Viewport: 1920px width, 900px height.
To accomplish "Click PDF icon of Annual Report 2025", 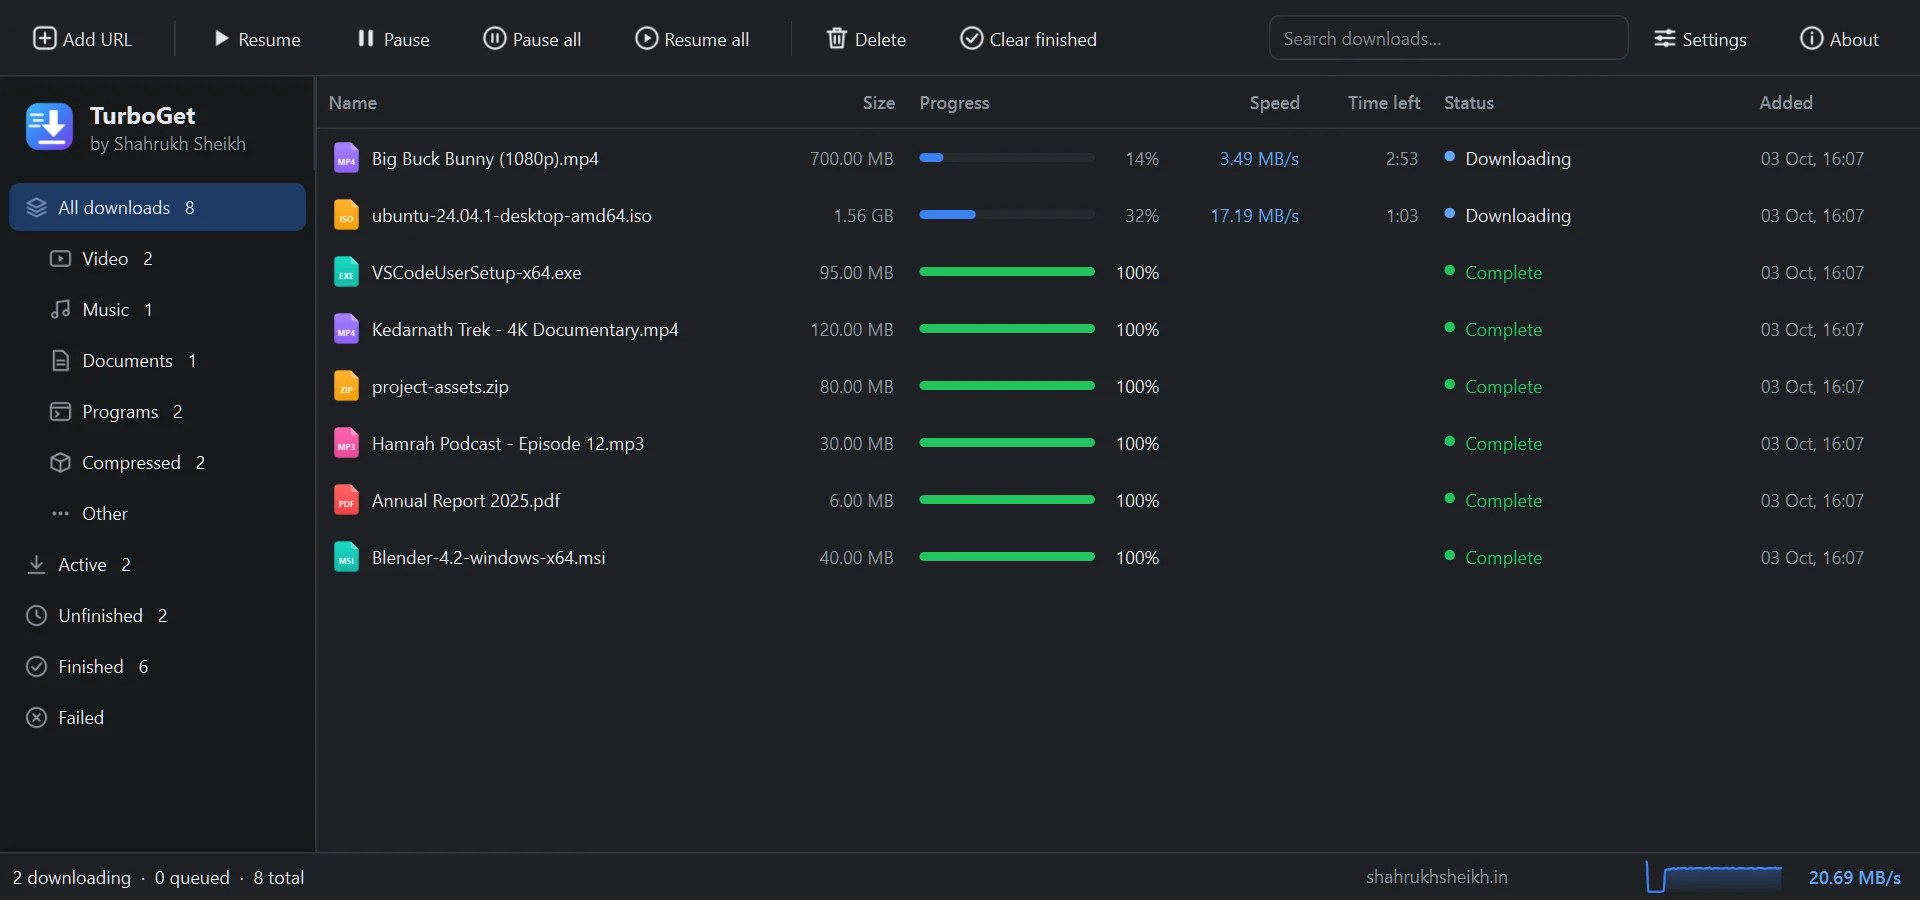I will pos(346,500).
